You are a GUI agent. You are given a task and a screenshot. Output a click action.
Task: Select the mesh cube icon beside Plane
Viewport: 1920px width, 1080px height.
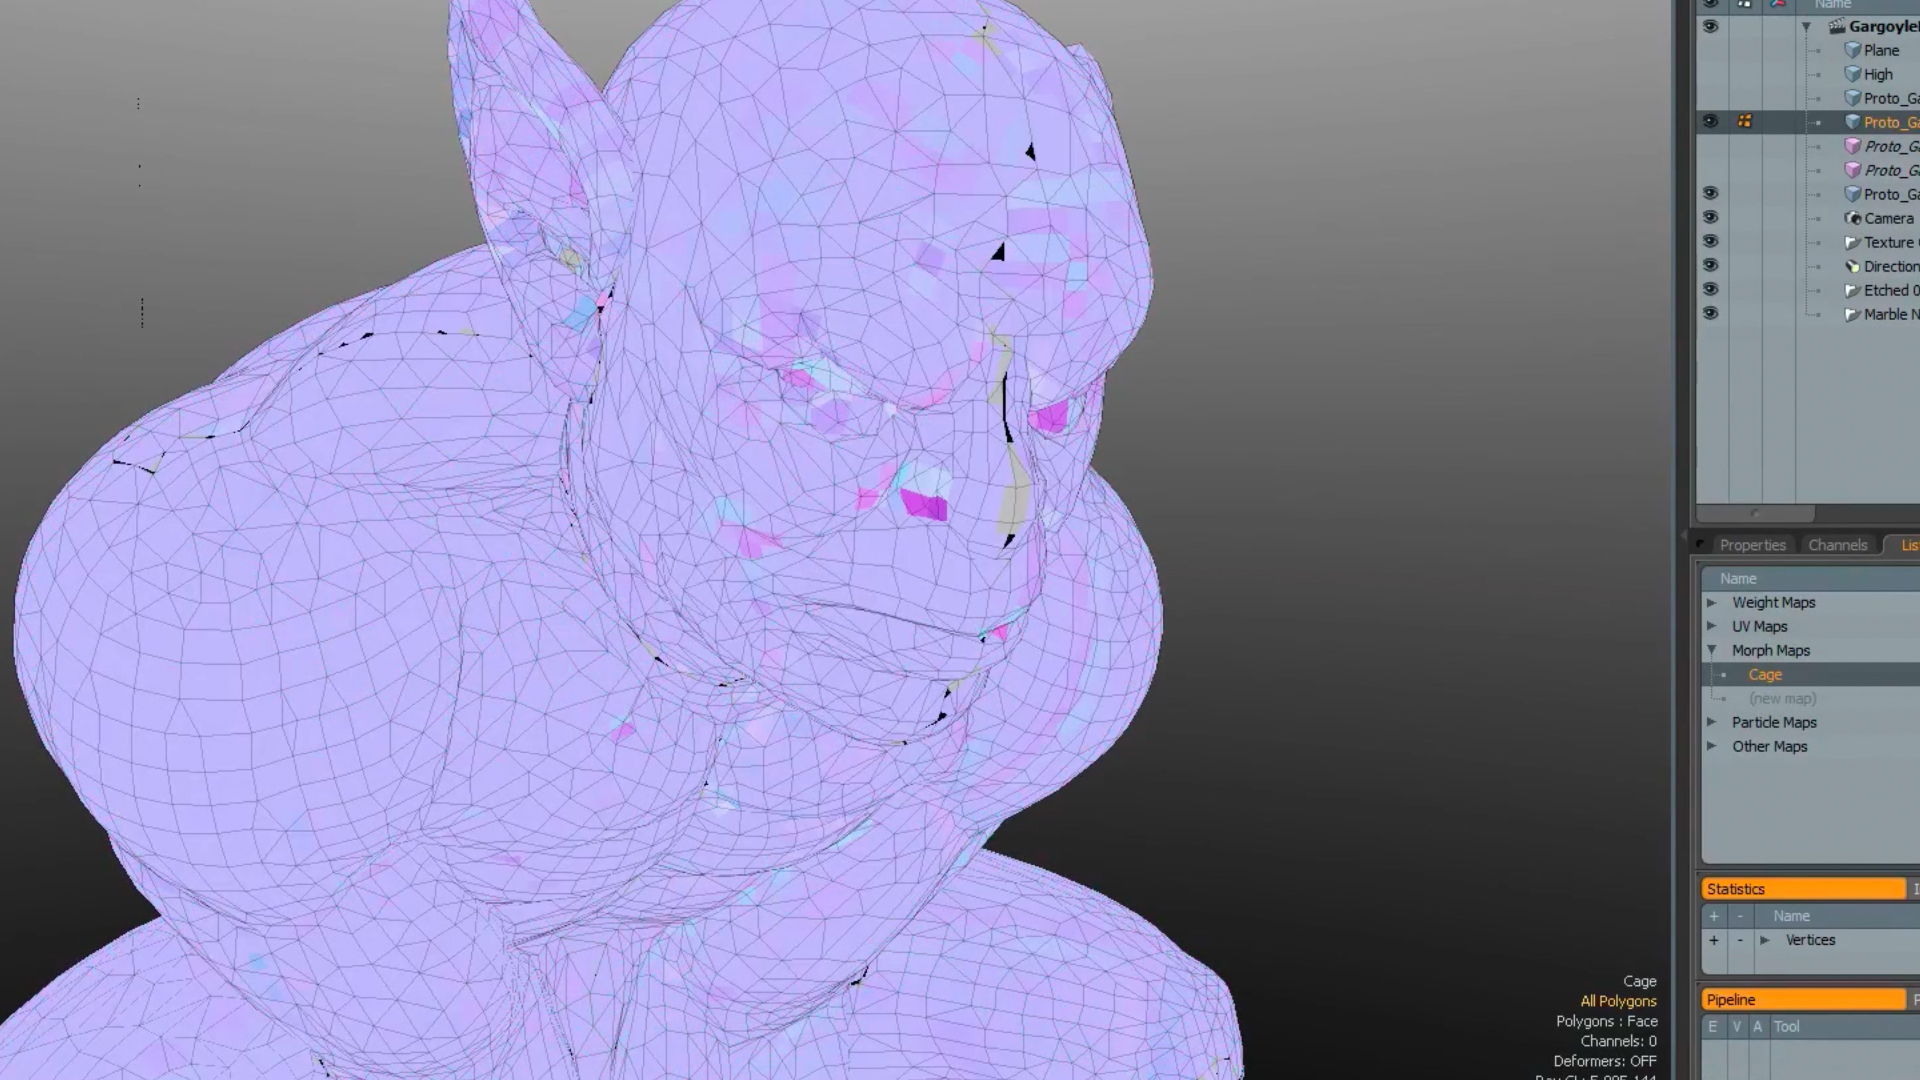pyautogui.click(x=1852, y=50)
